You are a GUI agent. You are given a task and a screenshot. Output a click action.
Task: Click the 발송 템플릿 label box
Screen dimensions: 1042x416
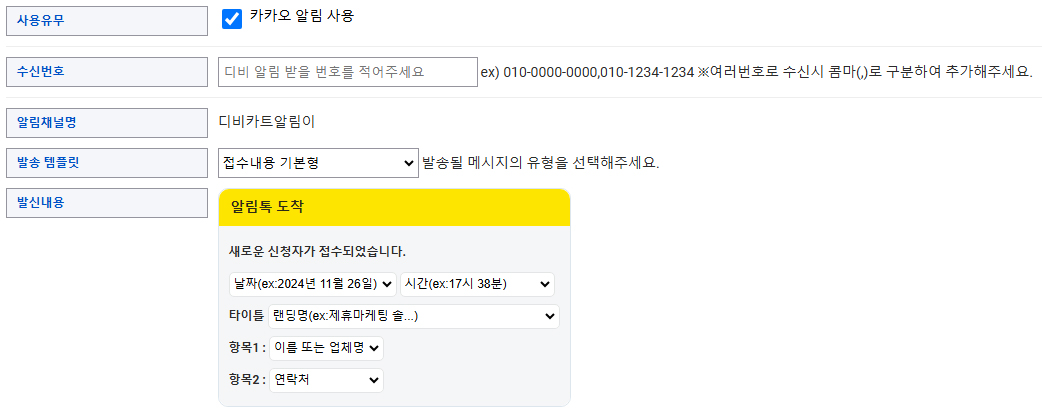(106, 162)
